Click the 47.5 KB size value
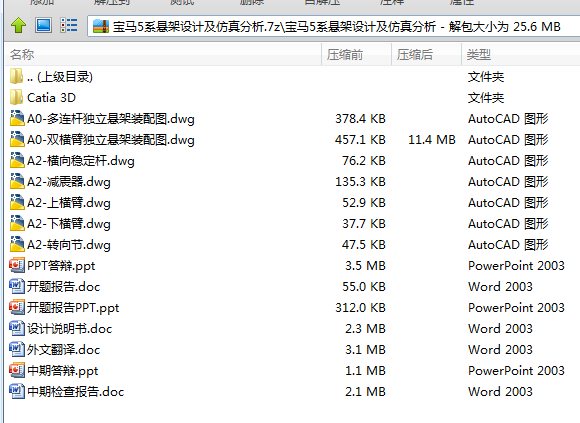Viewport: 580px width, 423px height. [x=364, y=245]
